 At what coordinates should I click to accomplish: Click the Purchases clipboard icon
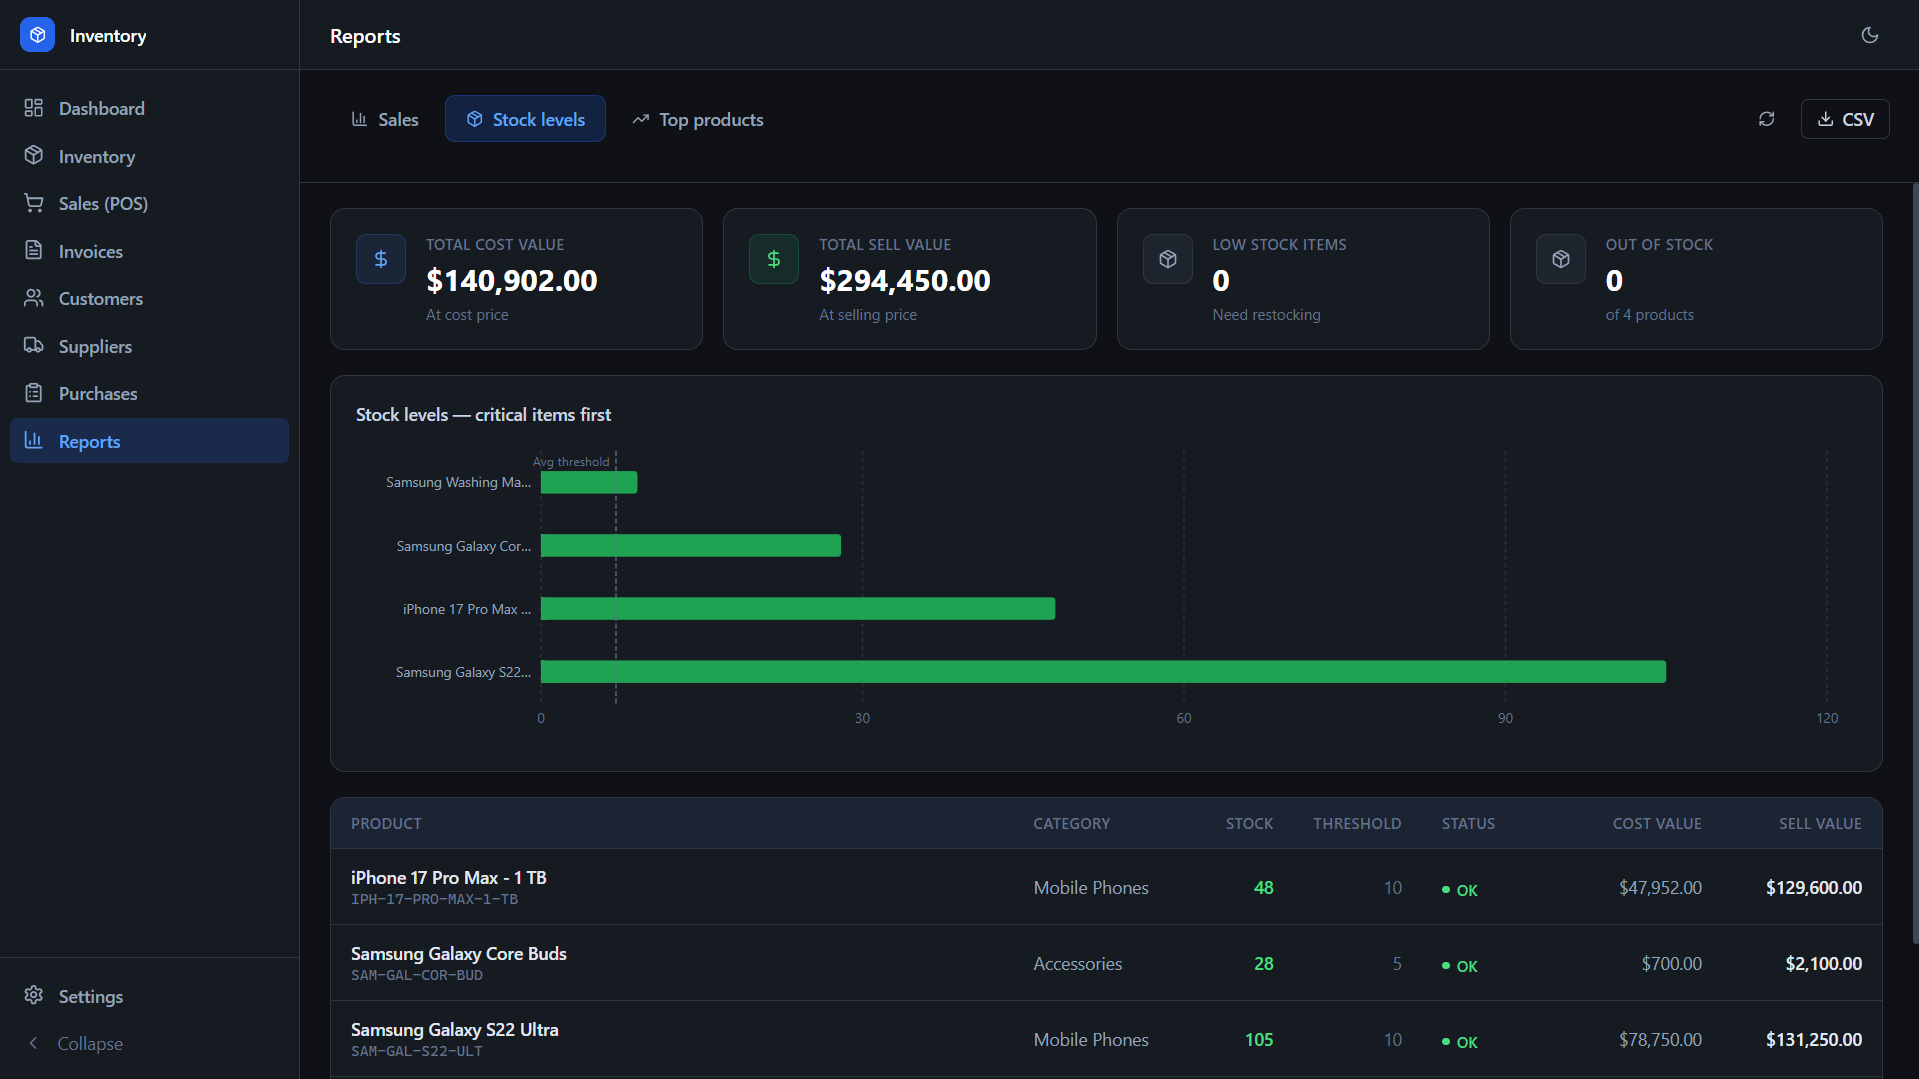(34, 393)
